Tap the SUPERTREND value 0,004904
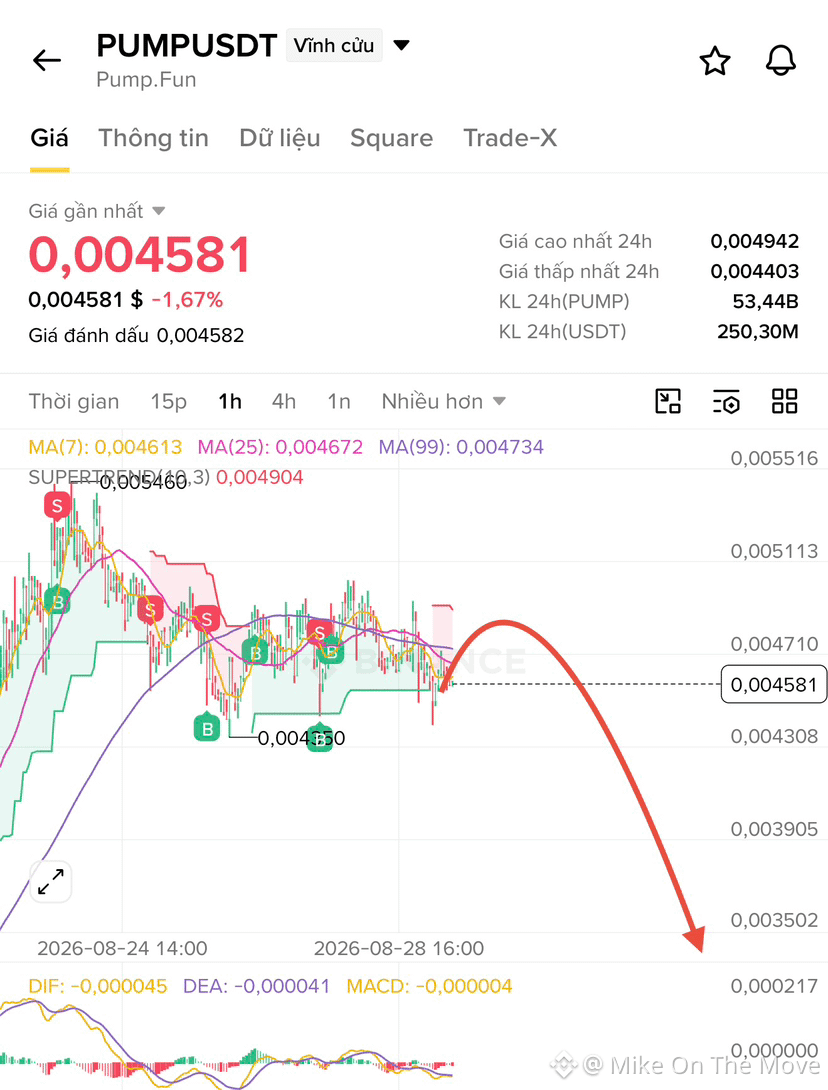 tap(259, 477)
